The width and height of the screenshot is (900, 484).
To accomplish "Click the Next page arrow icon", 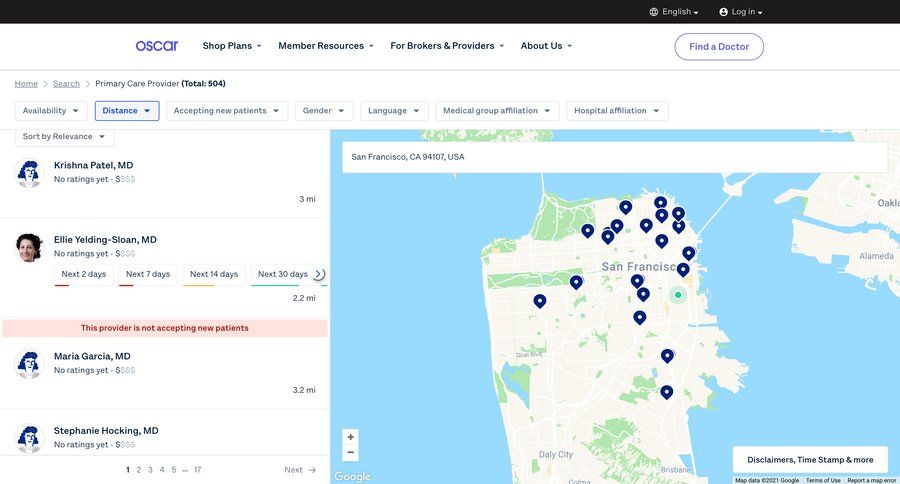I will (x=312, y=470).
